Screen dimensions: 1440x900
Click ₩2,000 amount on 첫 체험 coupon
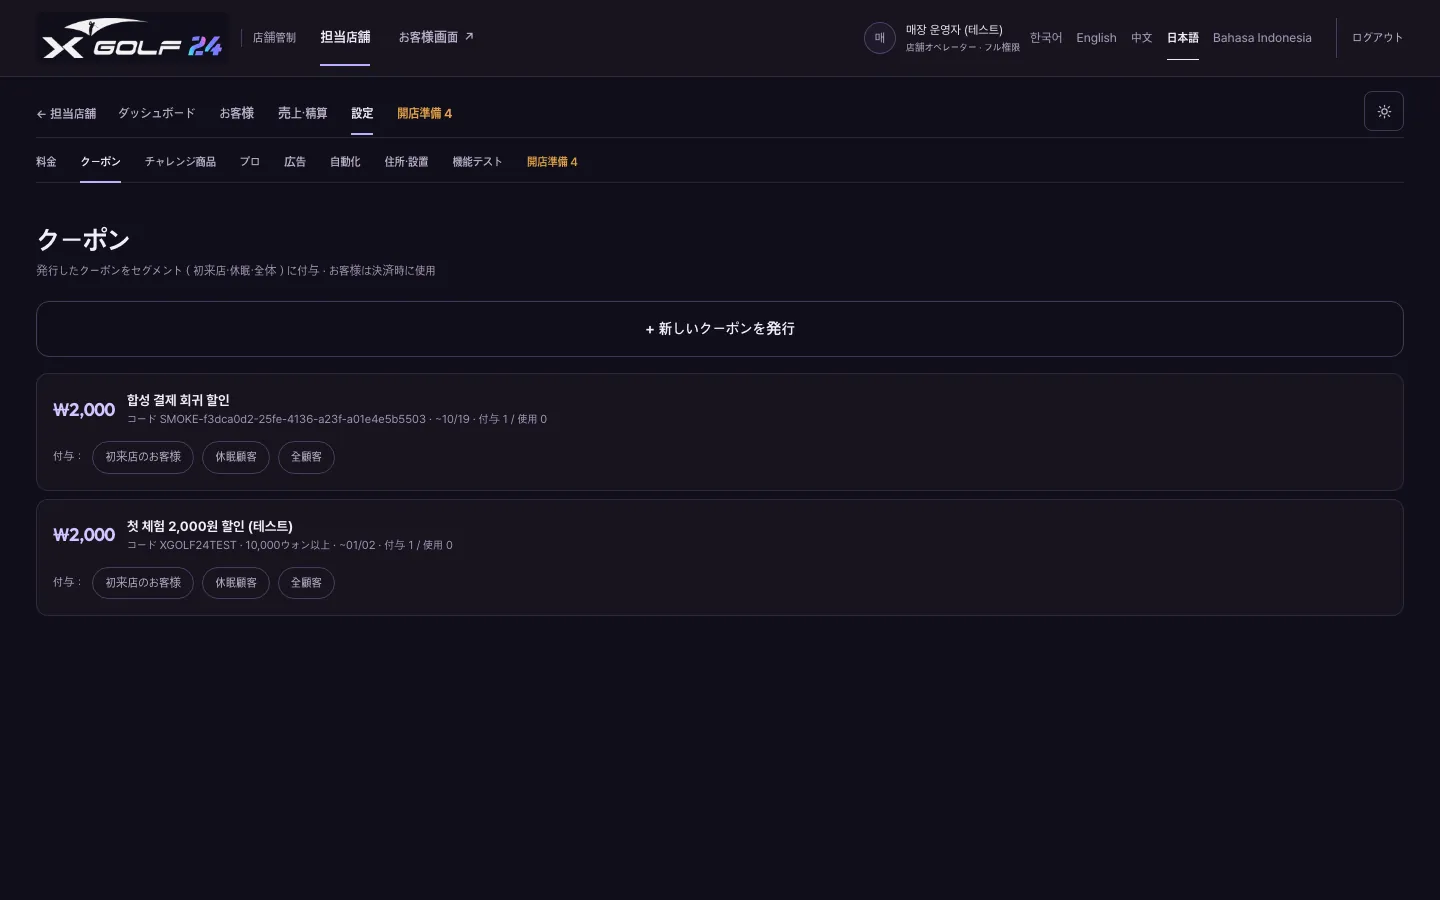[x=84, y=535]
